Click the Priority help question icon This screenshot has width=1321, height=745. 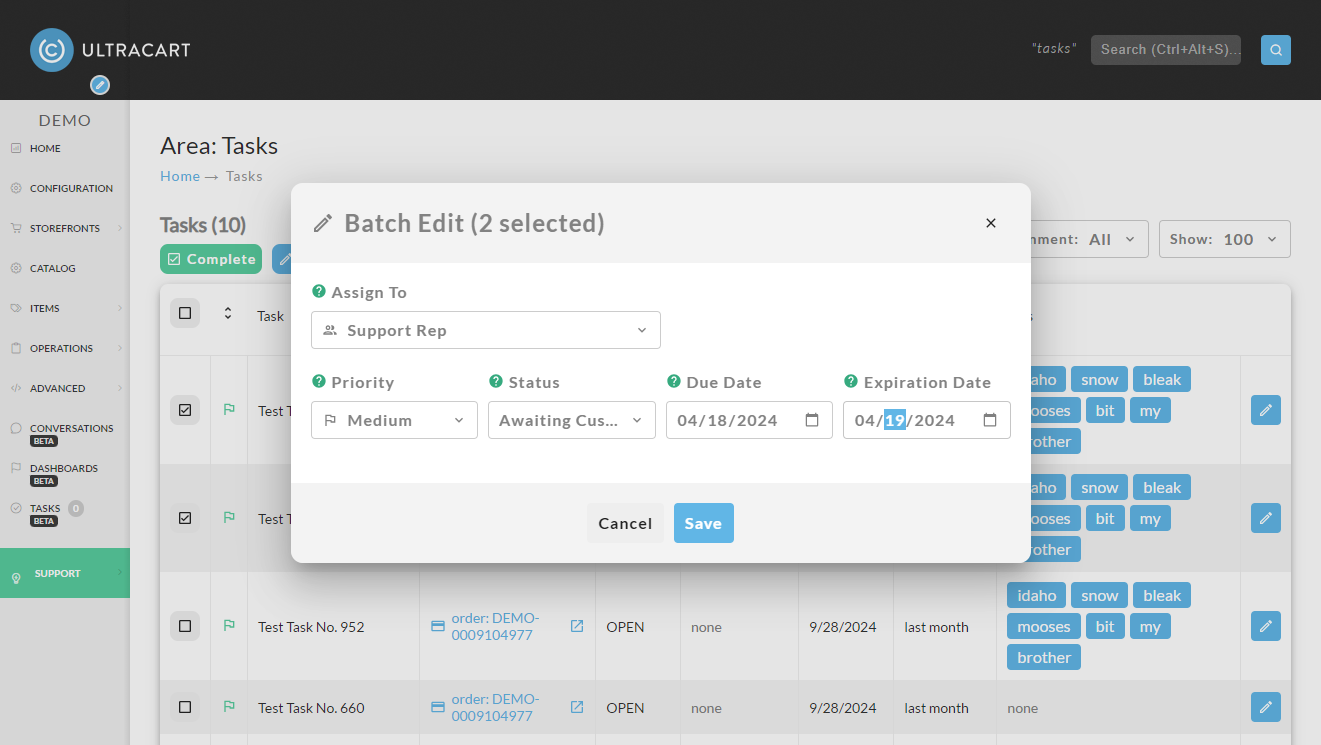(x=319, y=382)
